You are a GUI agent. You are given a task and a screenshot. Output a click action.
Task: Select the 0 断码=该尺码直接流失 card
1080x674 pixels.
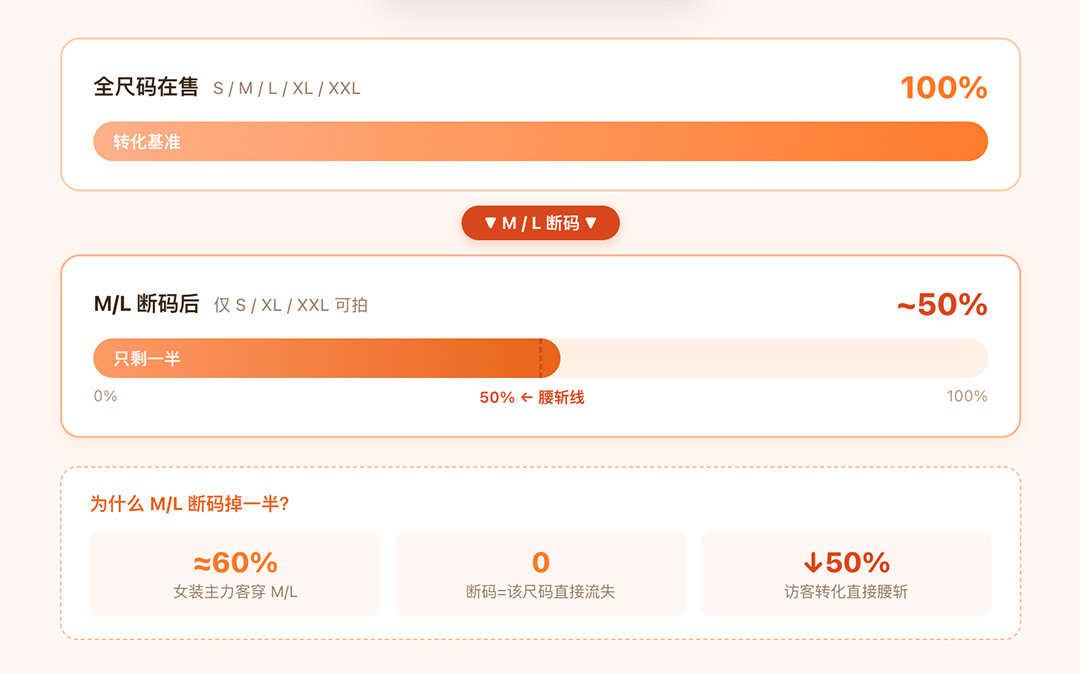click(540, 573)
